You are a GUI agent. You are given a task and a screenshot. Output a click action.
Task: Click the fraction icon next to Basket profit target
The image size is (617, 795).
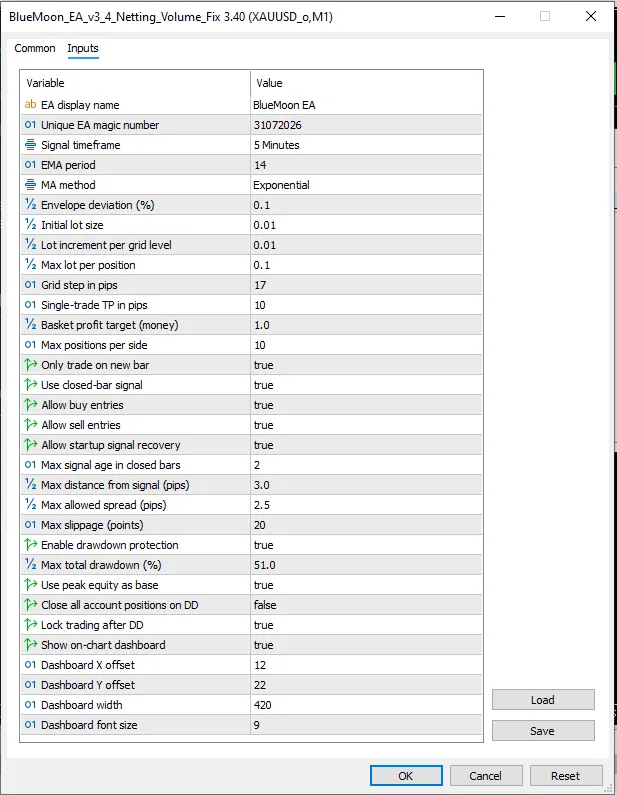(30, 324)
